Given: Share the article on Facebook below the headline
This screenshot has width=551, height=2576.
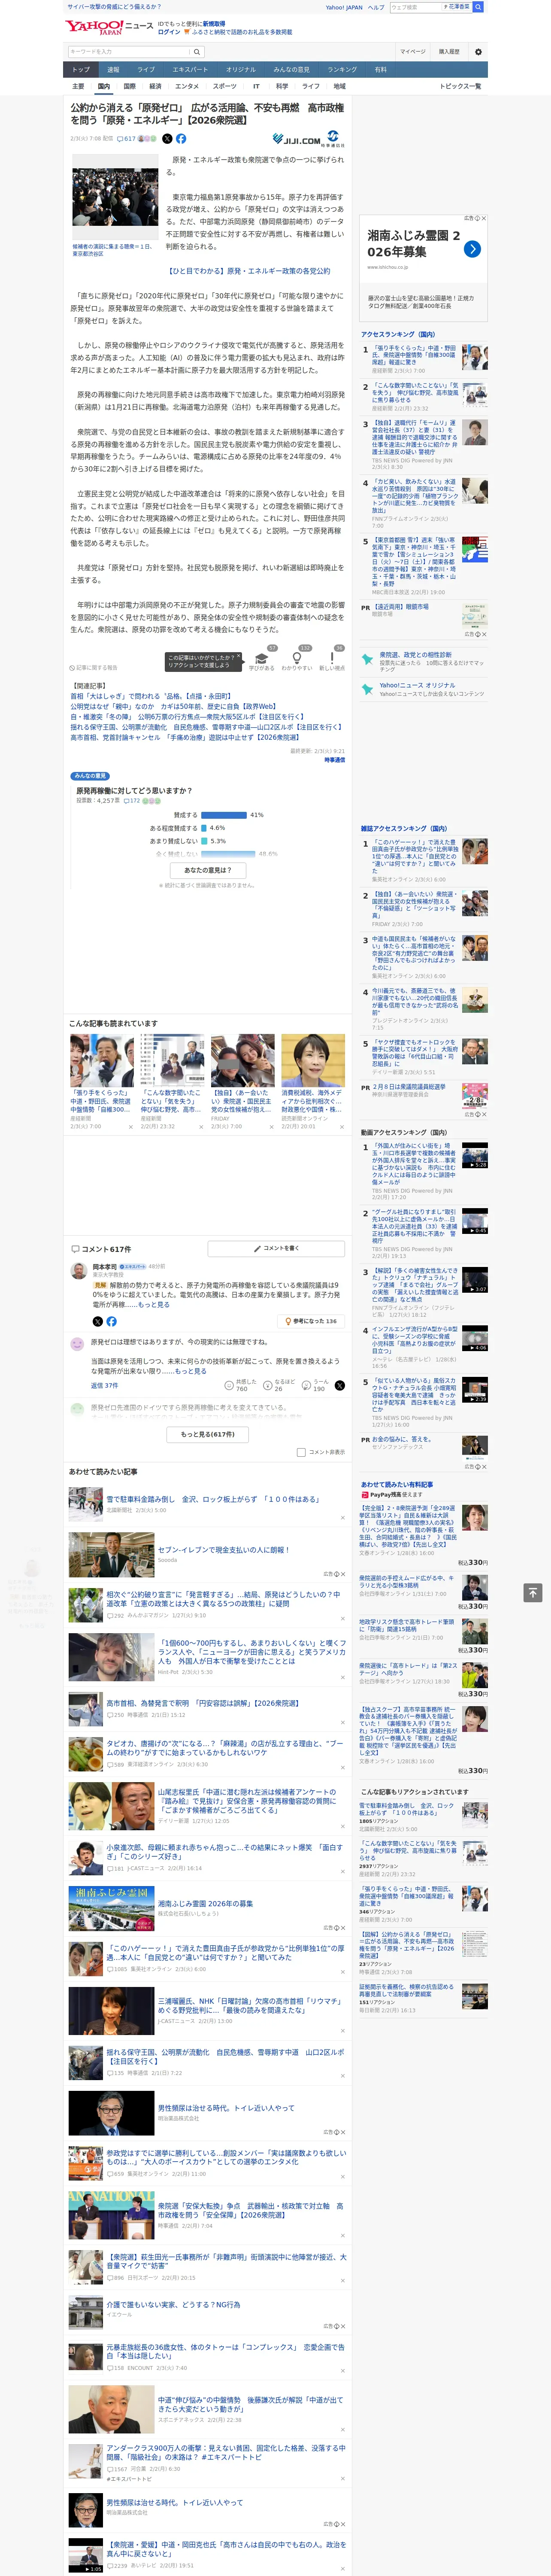Looking at the screenshot, I should (181, 139).
